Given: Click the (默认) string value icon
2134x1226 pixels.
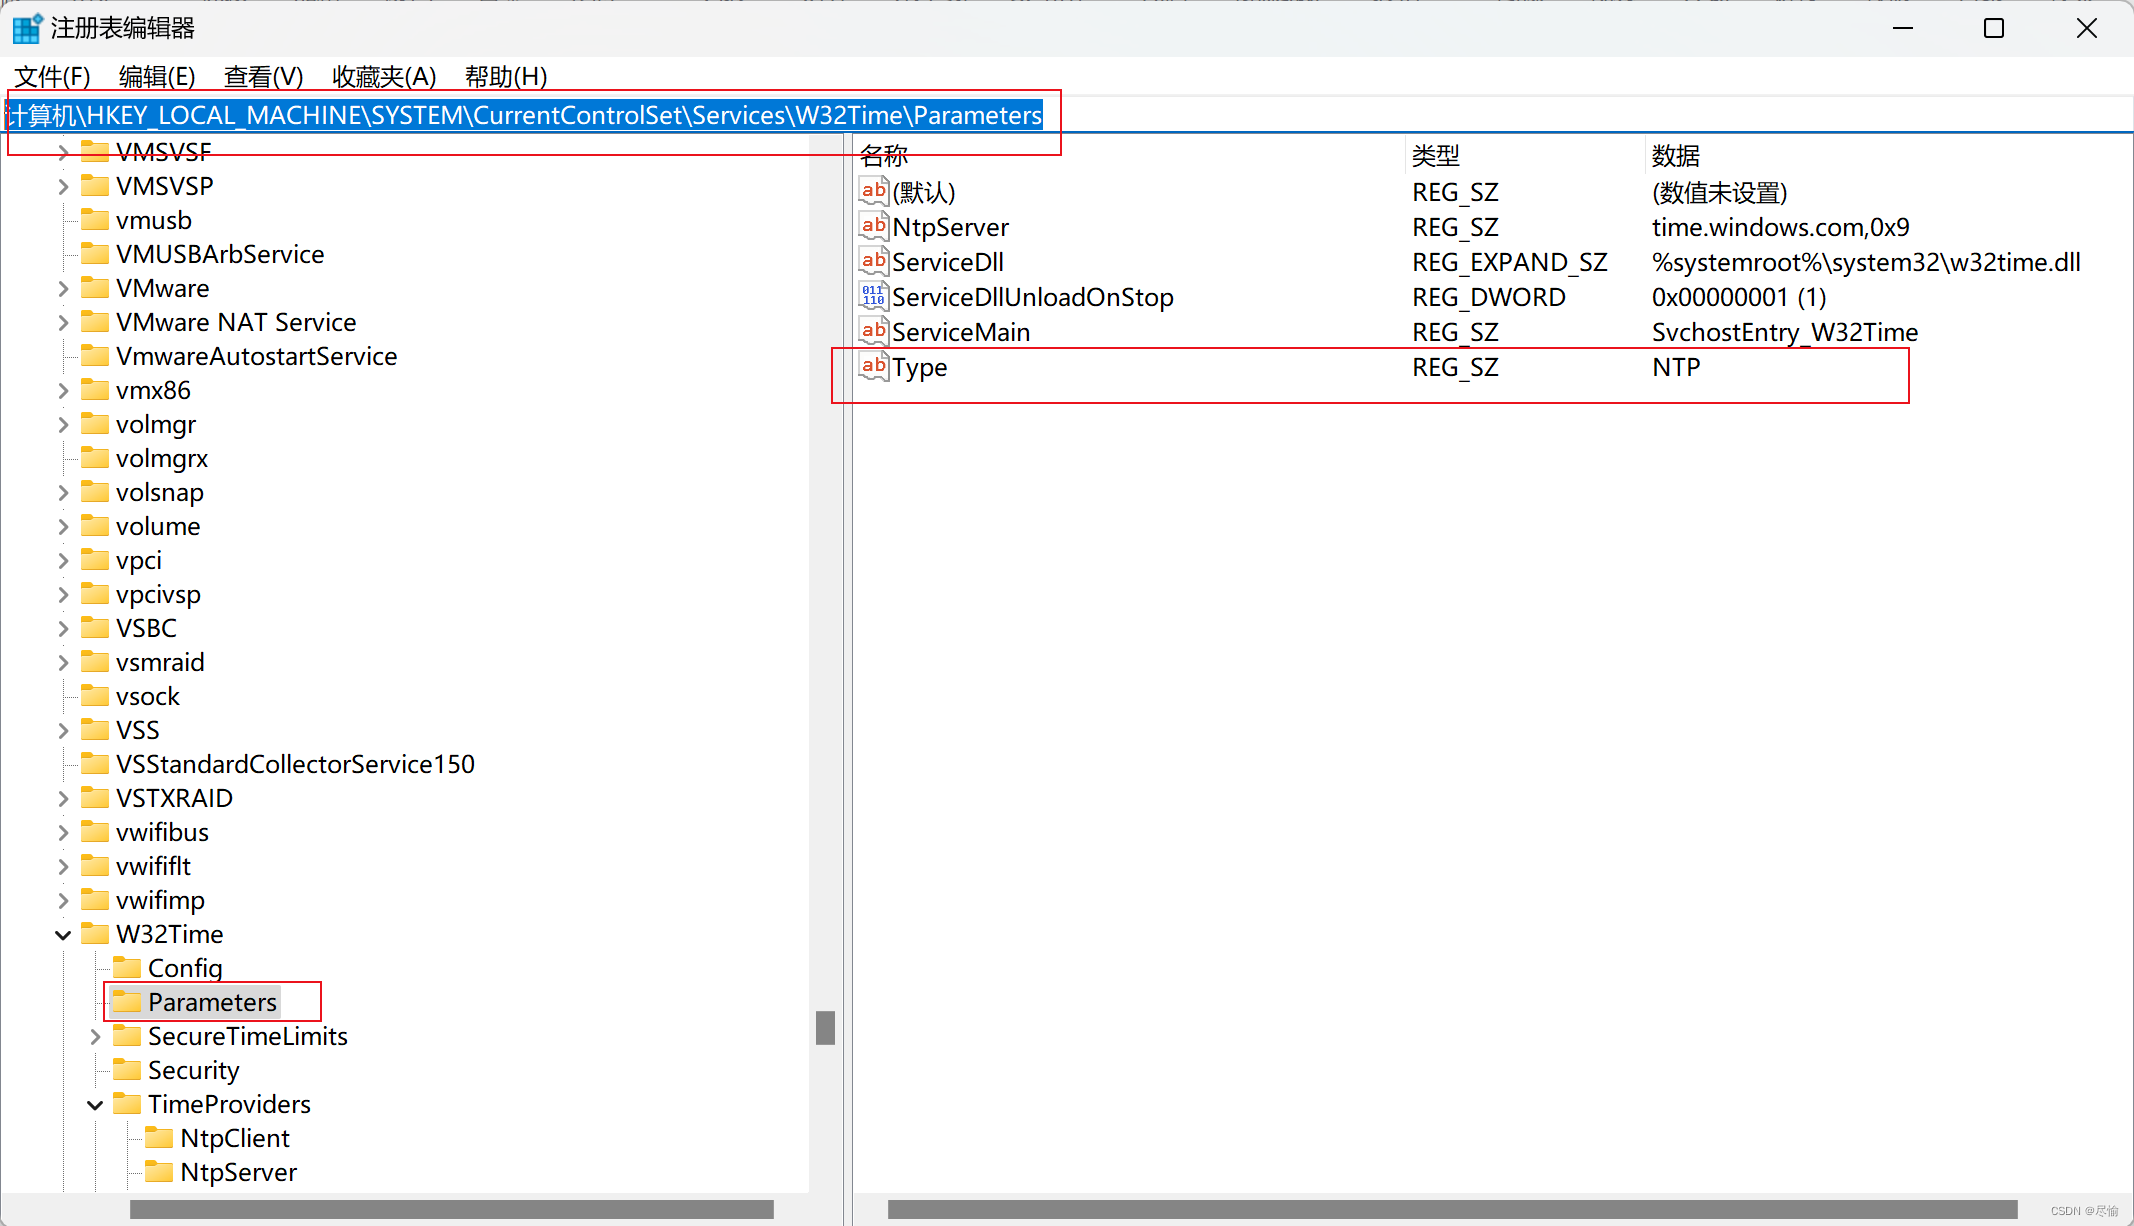Looking at the screenshot, I should (873, 190).
